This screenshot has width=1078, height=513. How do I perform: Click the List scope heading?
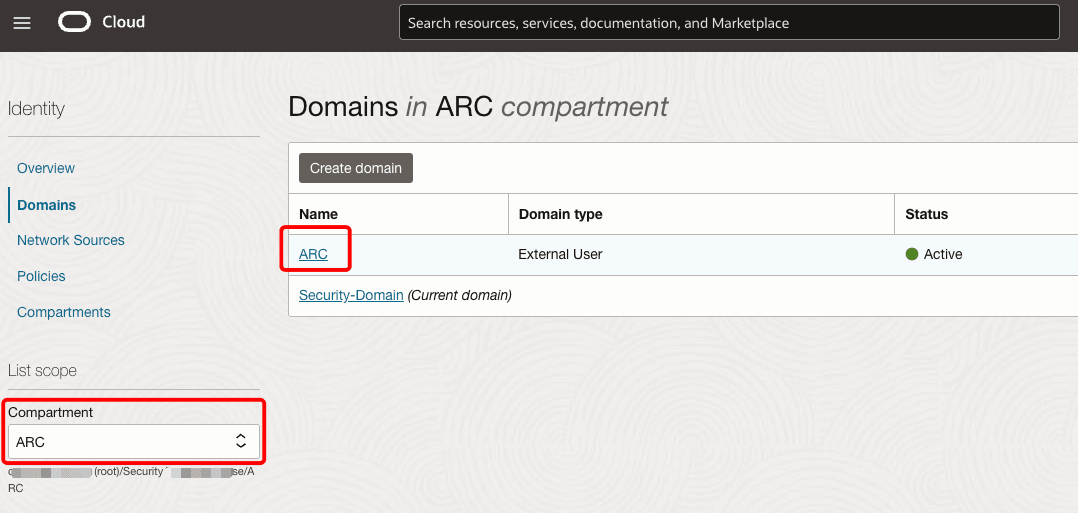click(43, 371)
